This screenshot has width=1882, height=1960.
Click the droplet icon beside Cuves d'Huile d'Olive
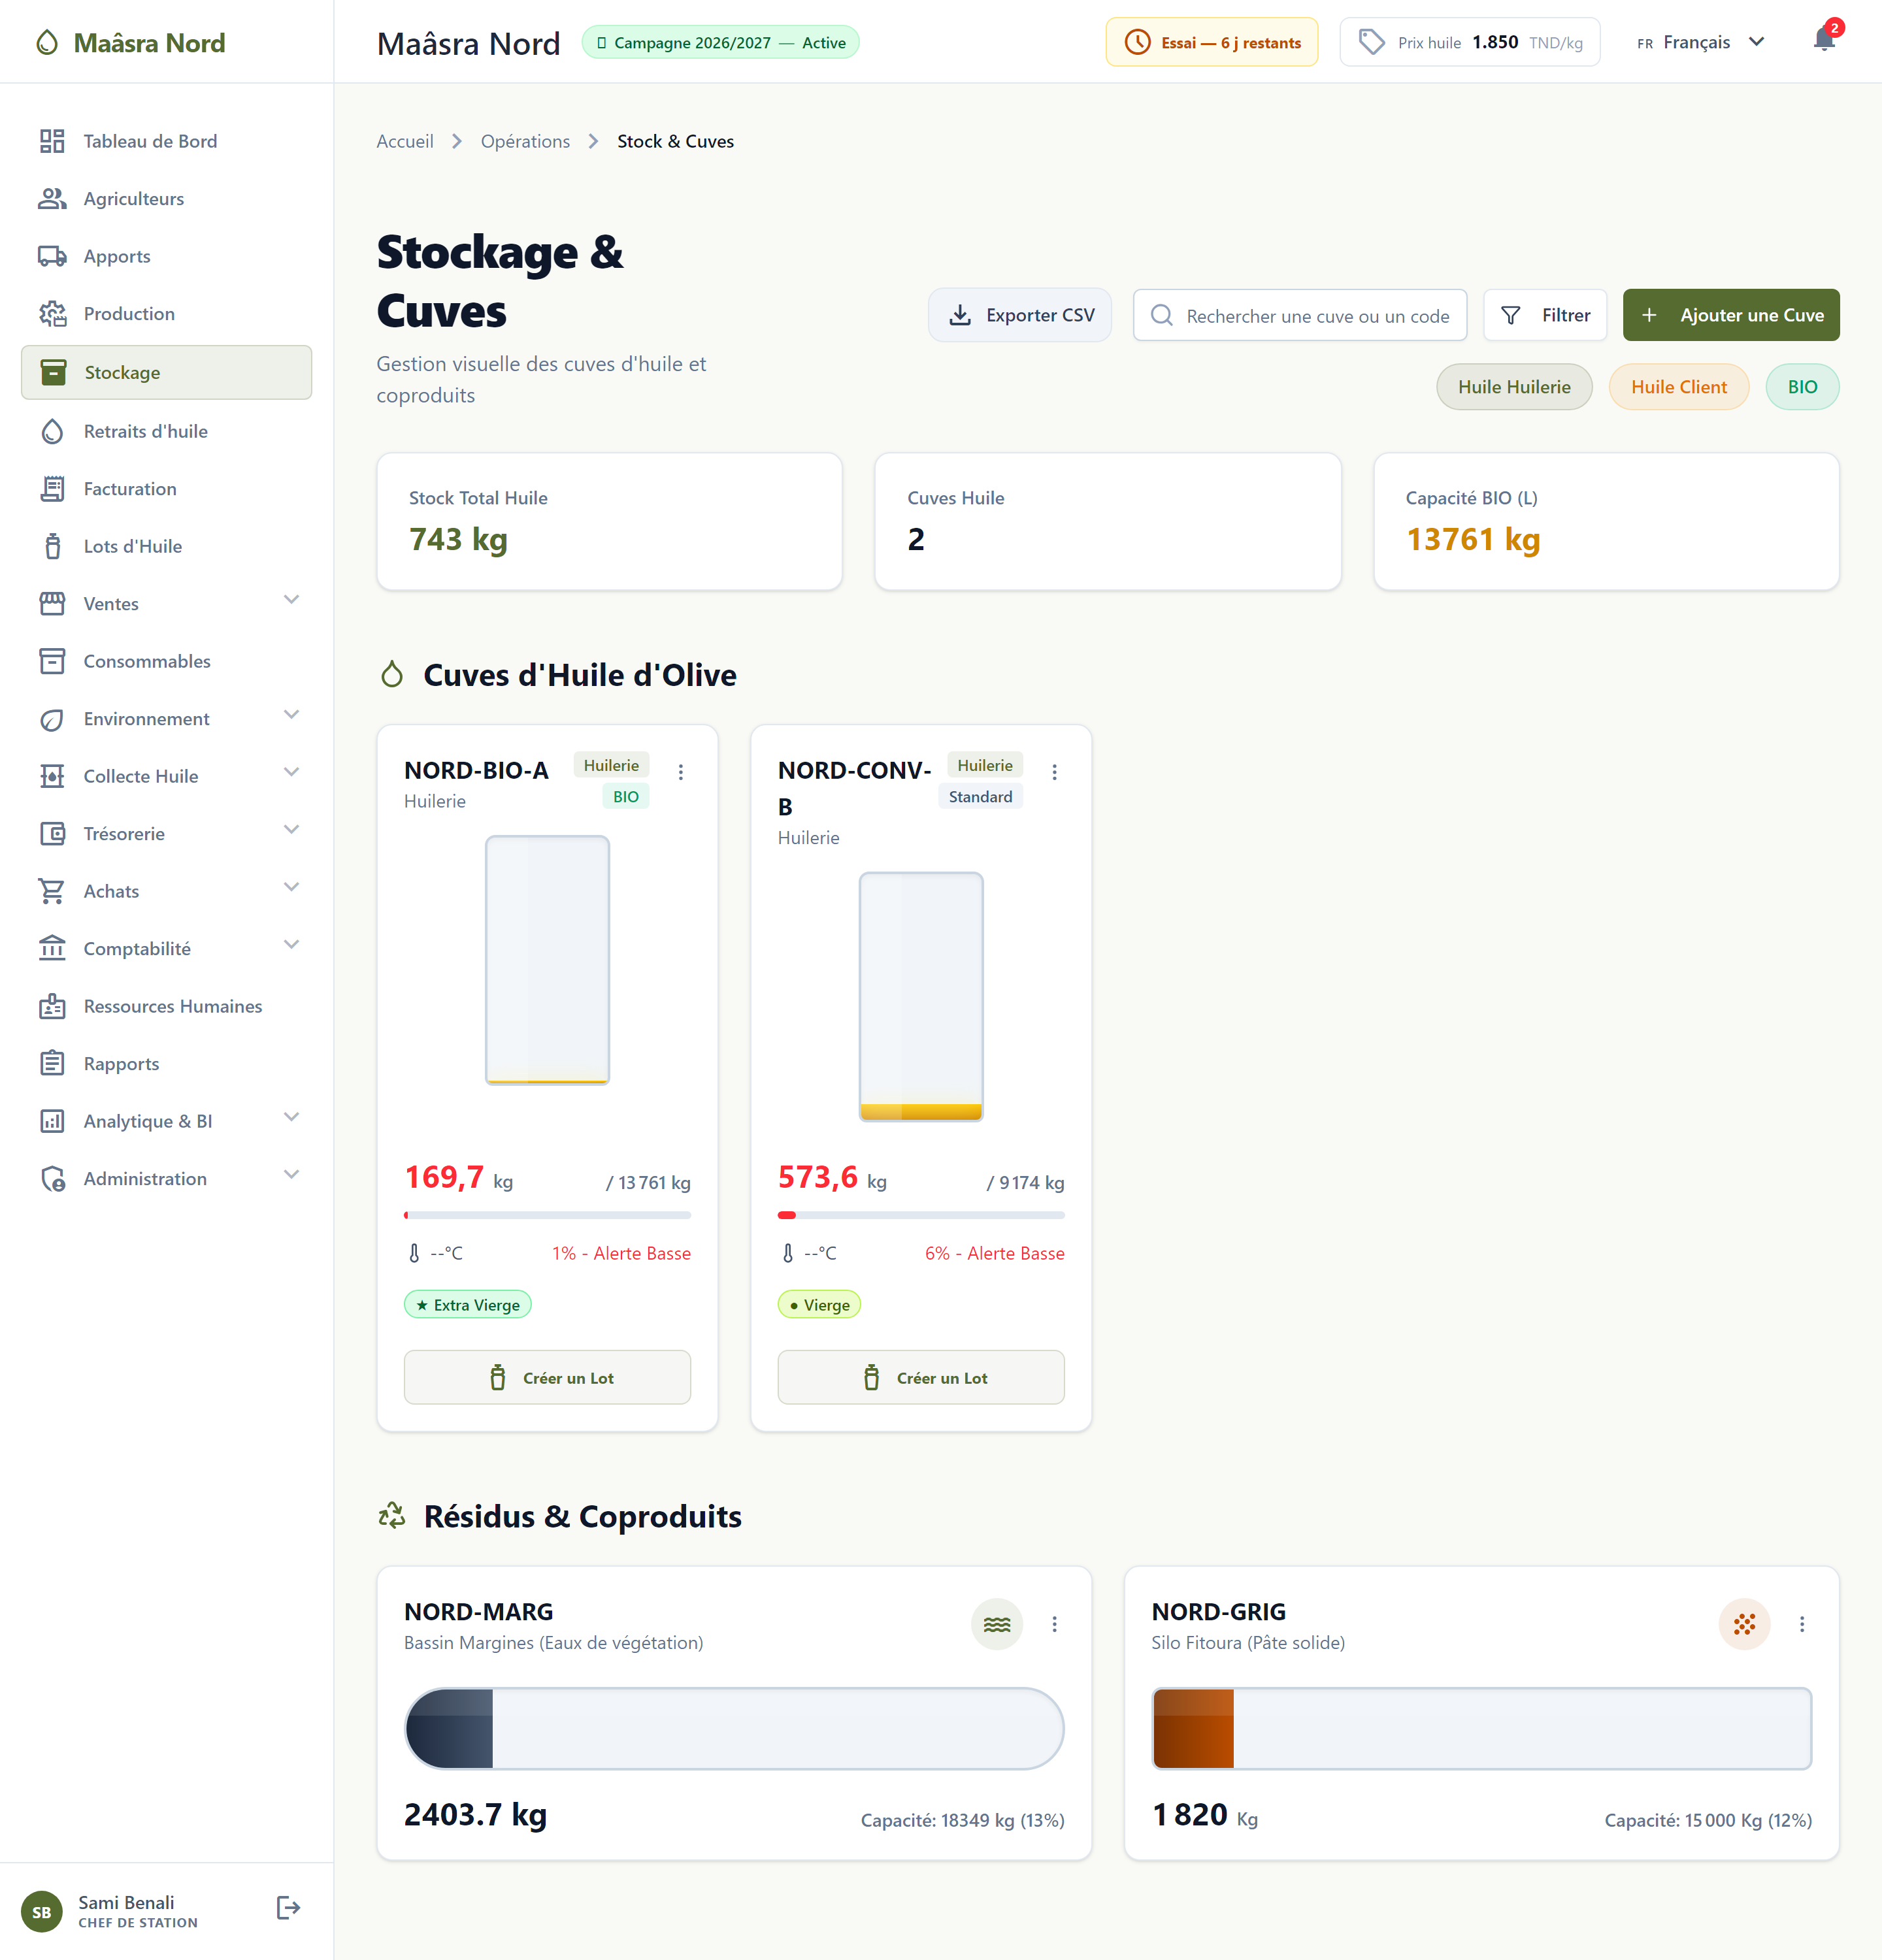[392, 675]
